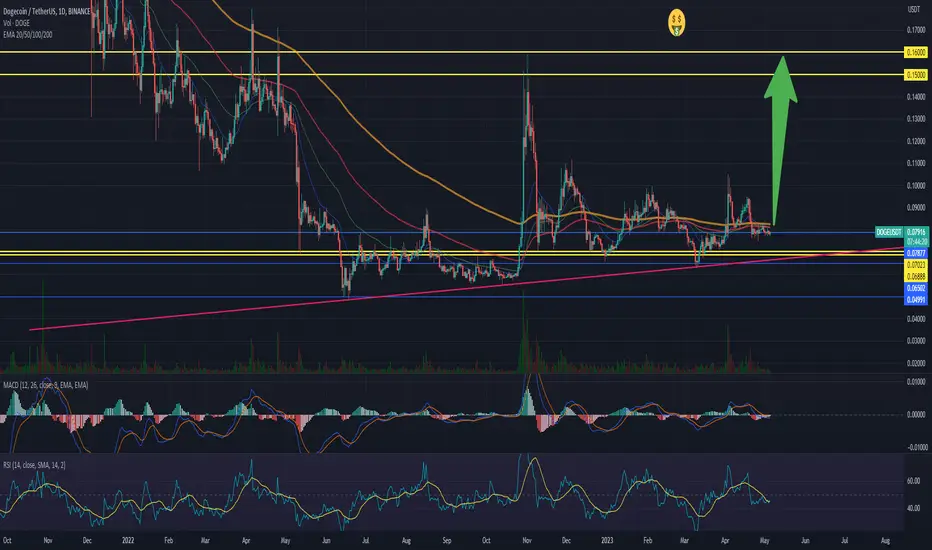Click the 0.14000 price axis value
This screenshot has height=550, width=932.
click(x=916, y=97)
